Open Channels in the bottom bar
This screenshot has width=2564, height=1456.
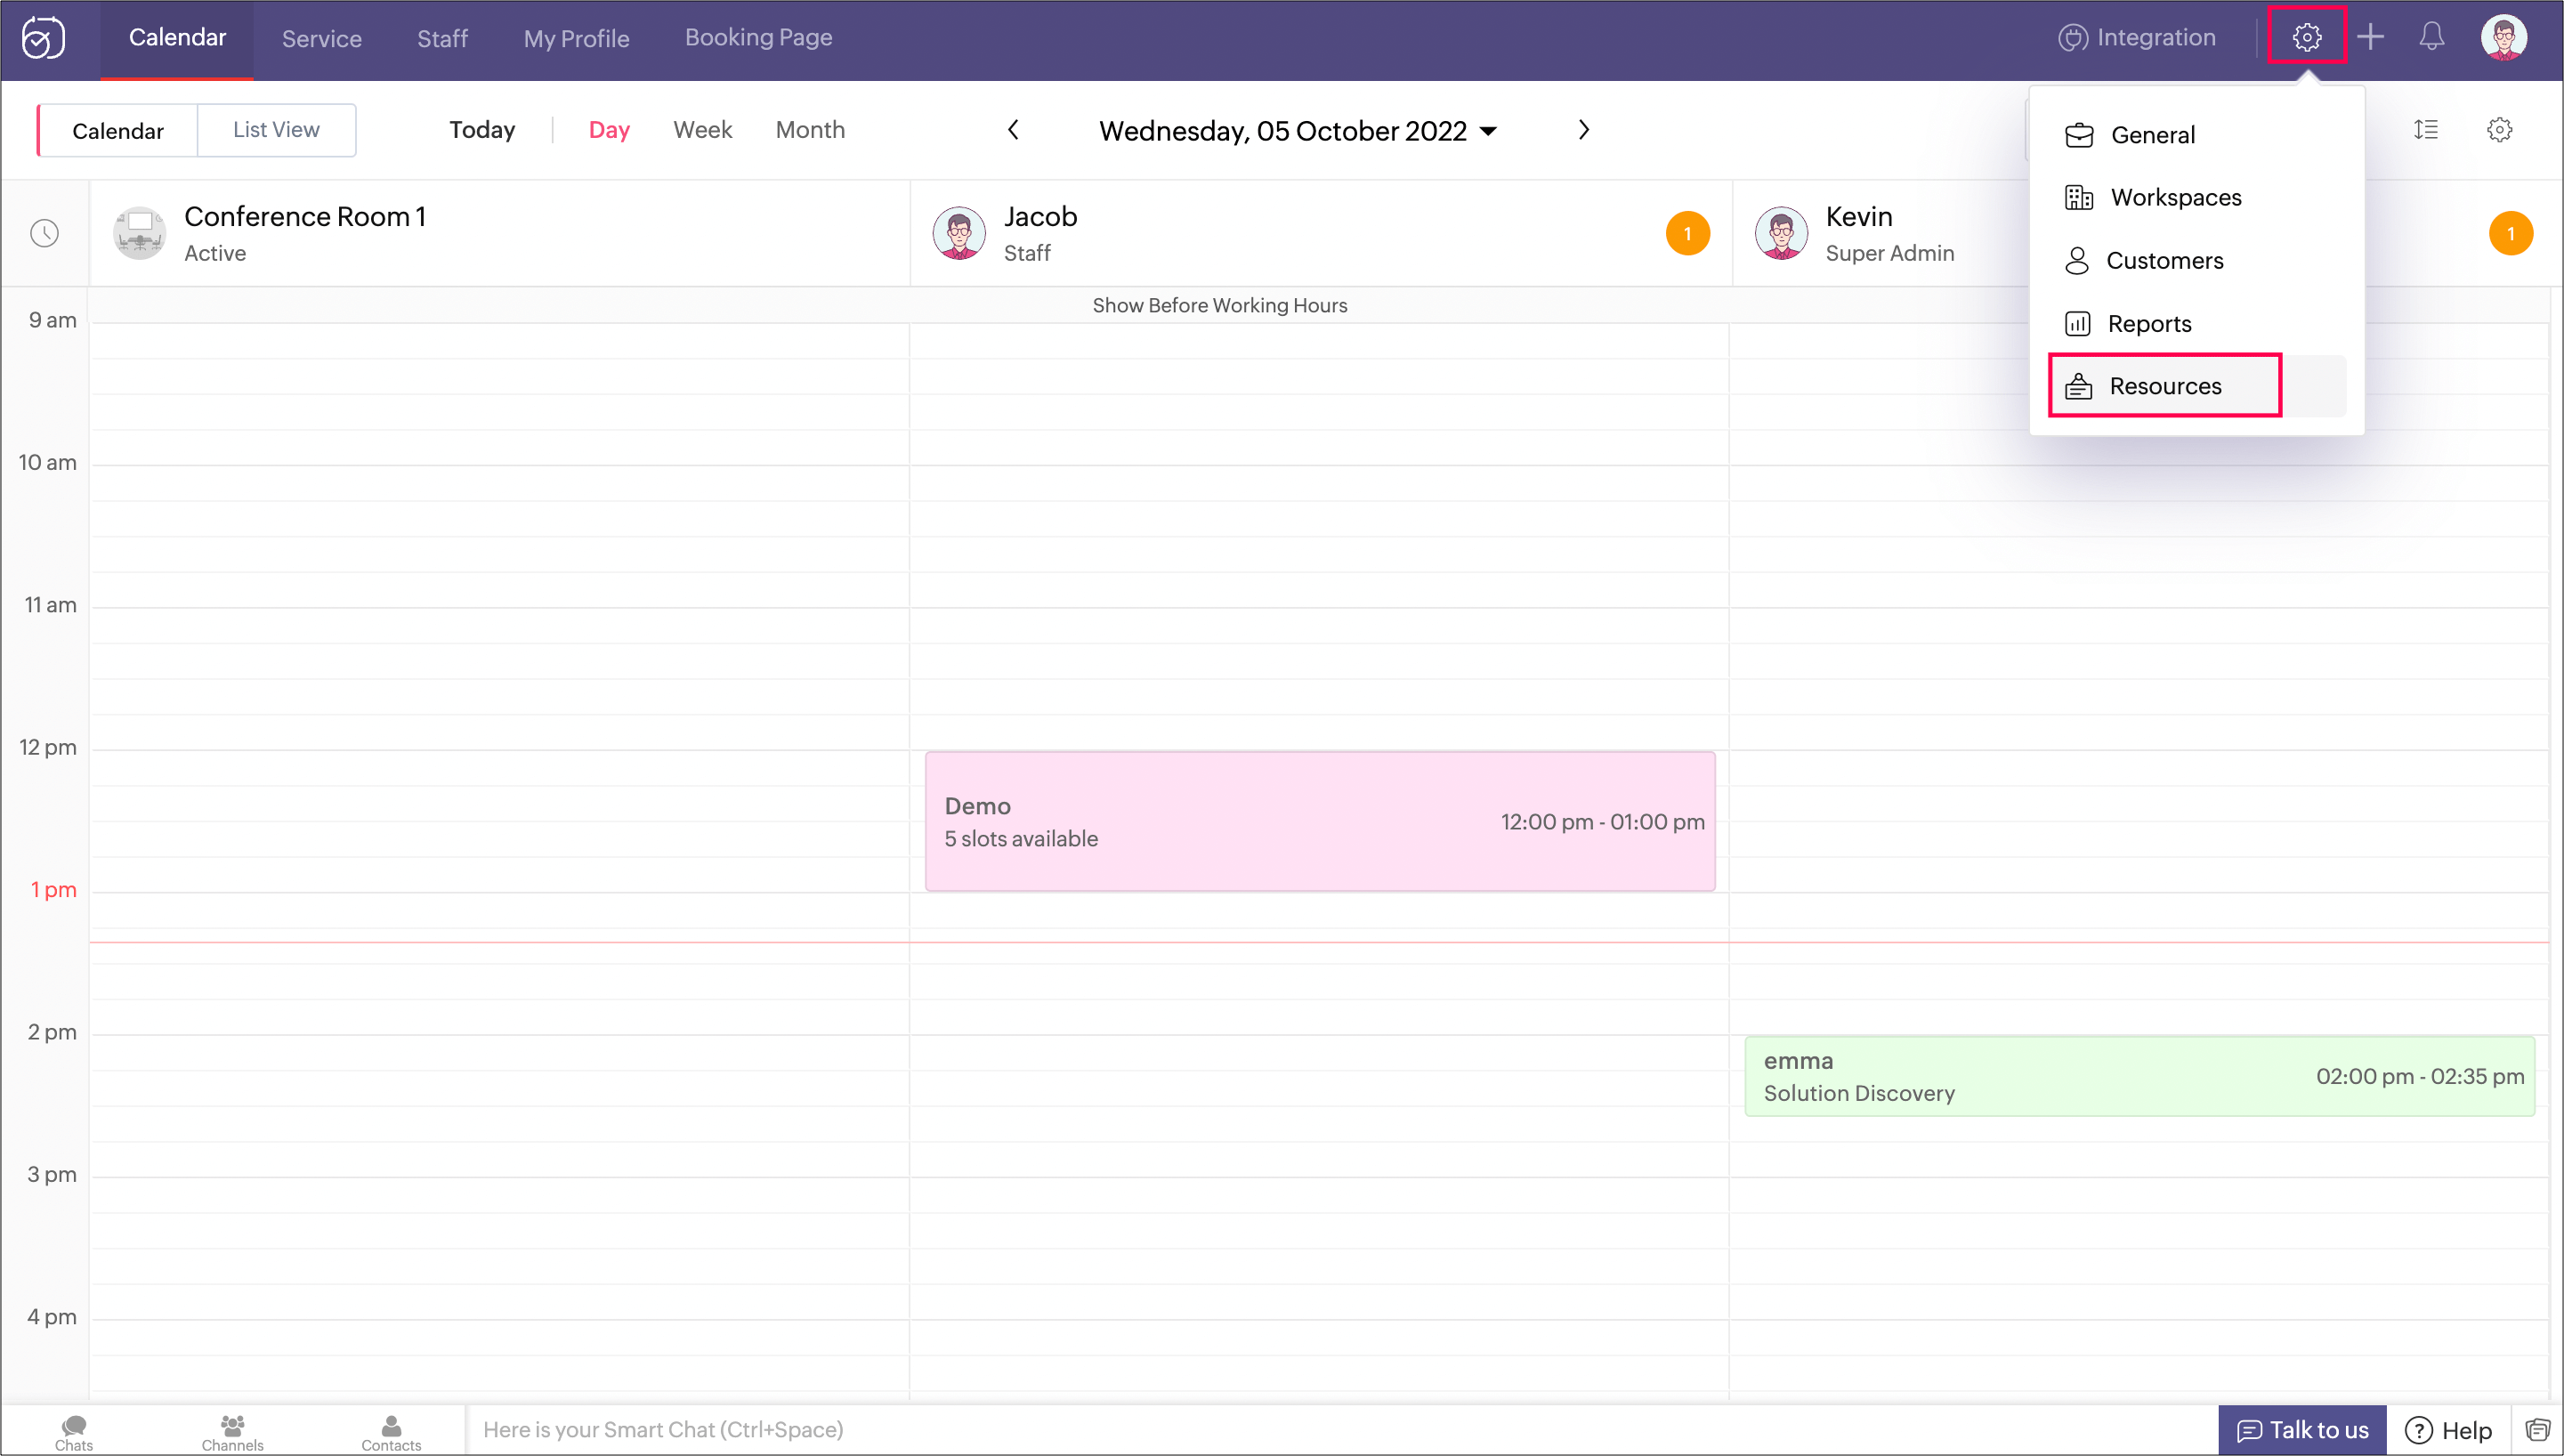[232, 1432]
